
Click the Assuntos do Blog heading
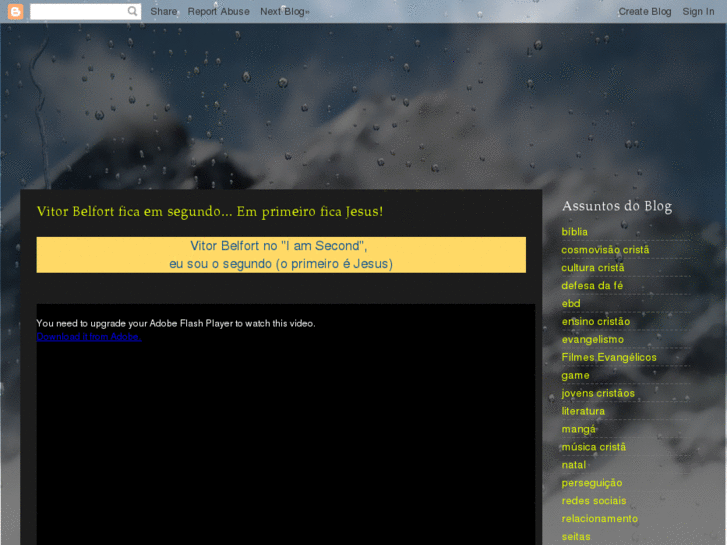(617, 206)
